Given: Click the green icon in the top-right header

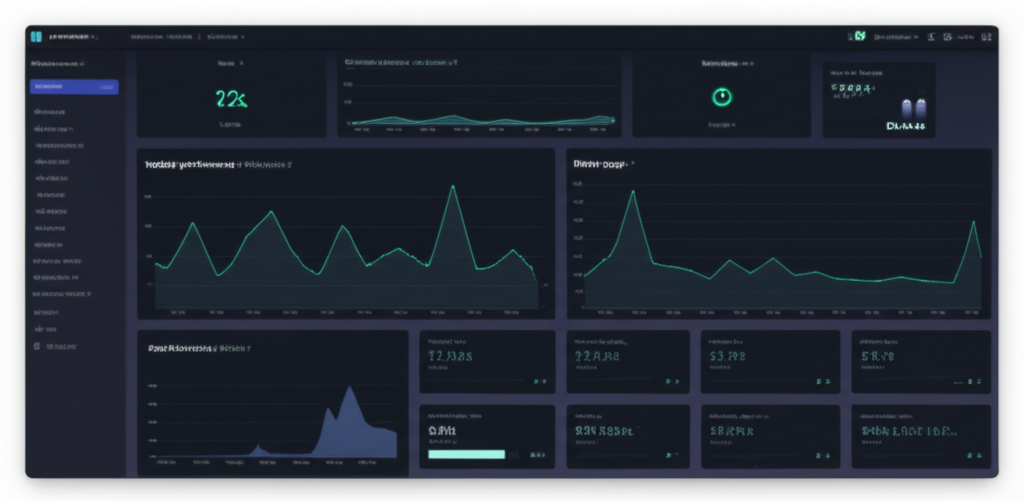Looking at the screenshot, I should [x=857, y=36].
